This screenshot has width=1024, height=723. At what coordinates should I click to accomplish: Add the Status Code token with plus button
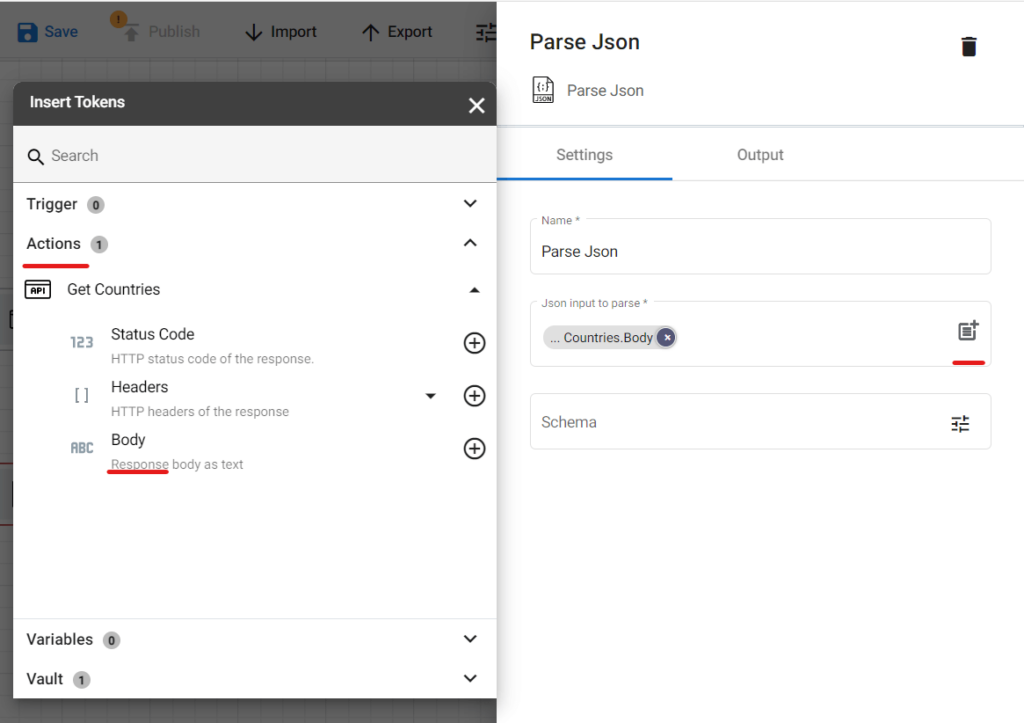(x=474, y=342)
